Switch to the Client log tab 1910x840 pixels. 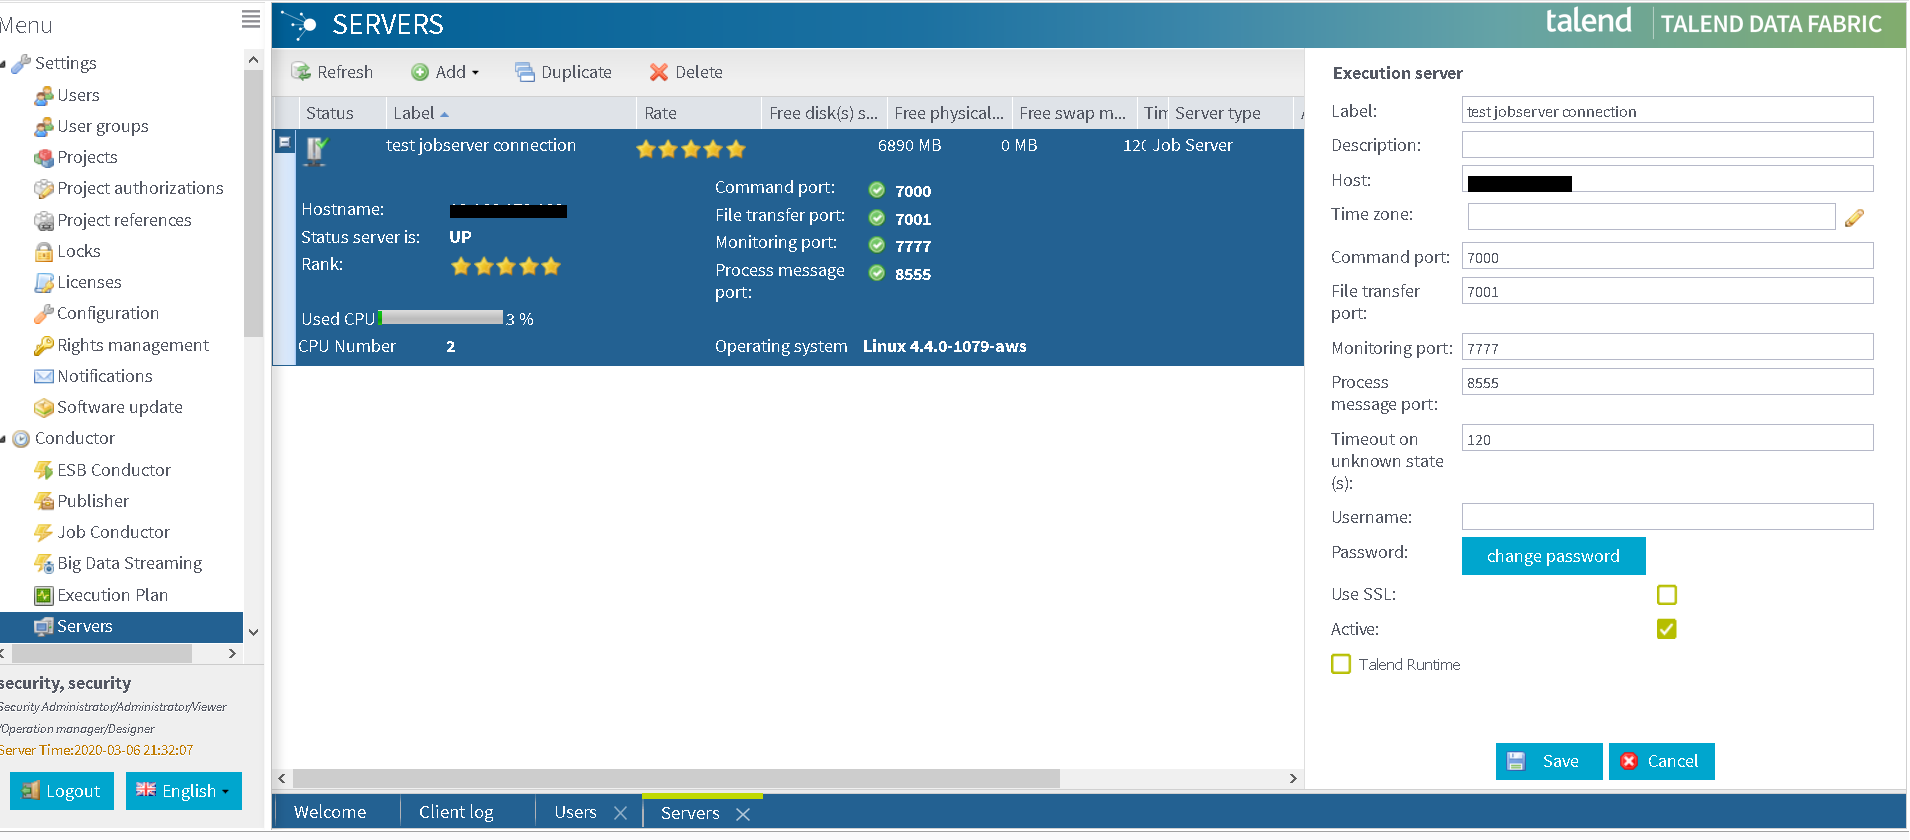click(x=456, y=812)
